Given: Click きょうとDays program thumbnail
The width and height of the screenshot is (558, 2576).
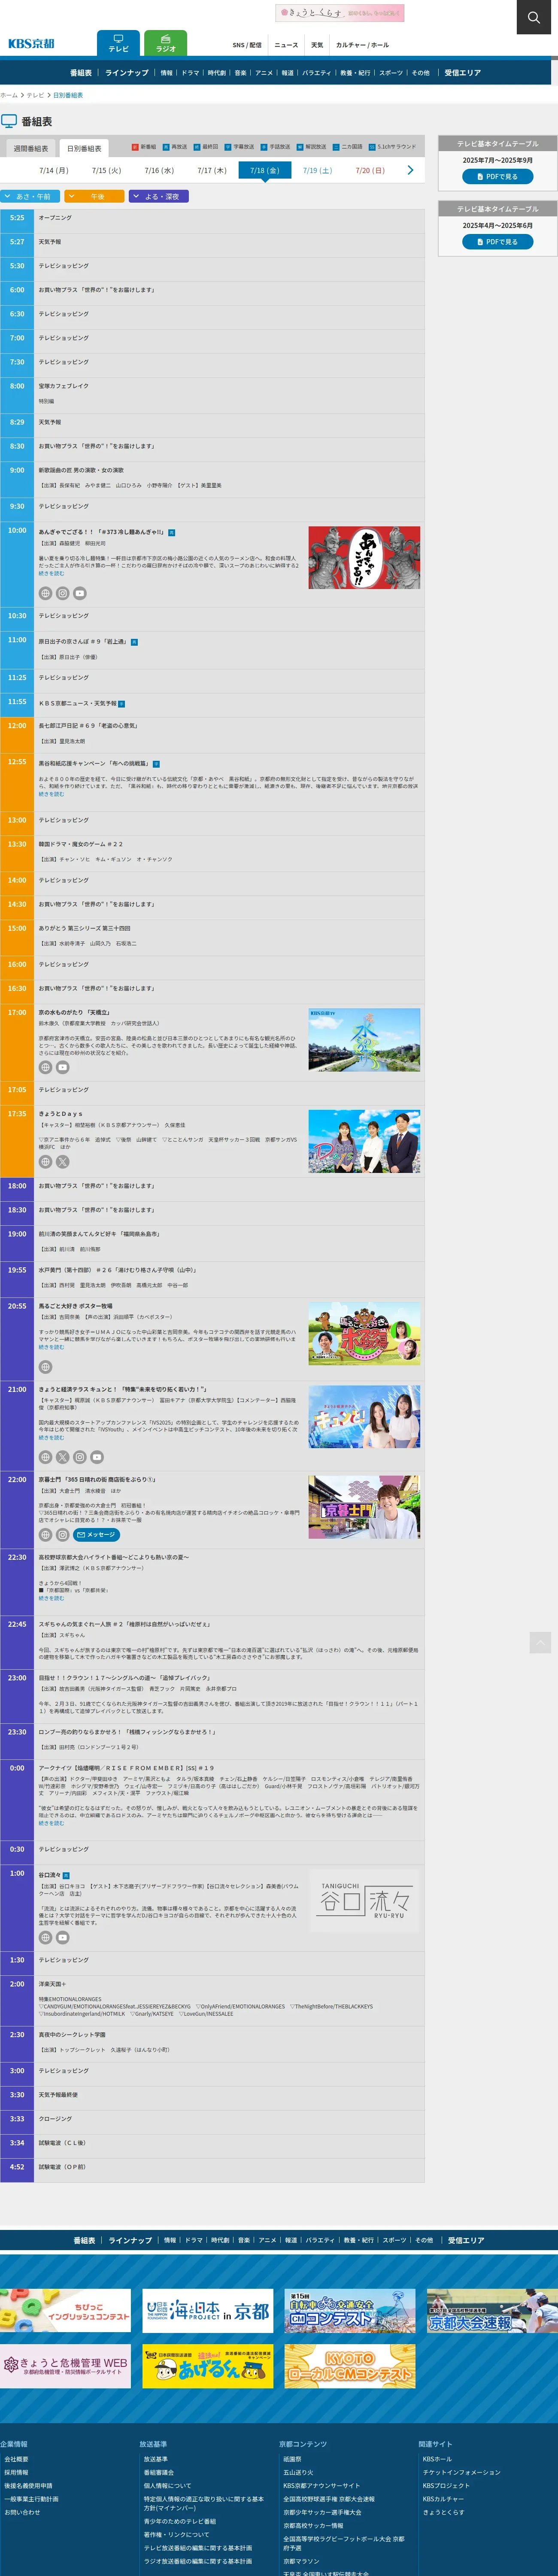Looking at the screenshot, I should [x=364, y=1141].
